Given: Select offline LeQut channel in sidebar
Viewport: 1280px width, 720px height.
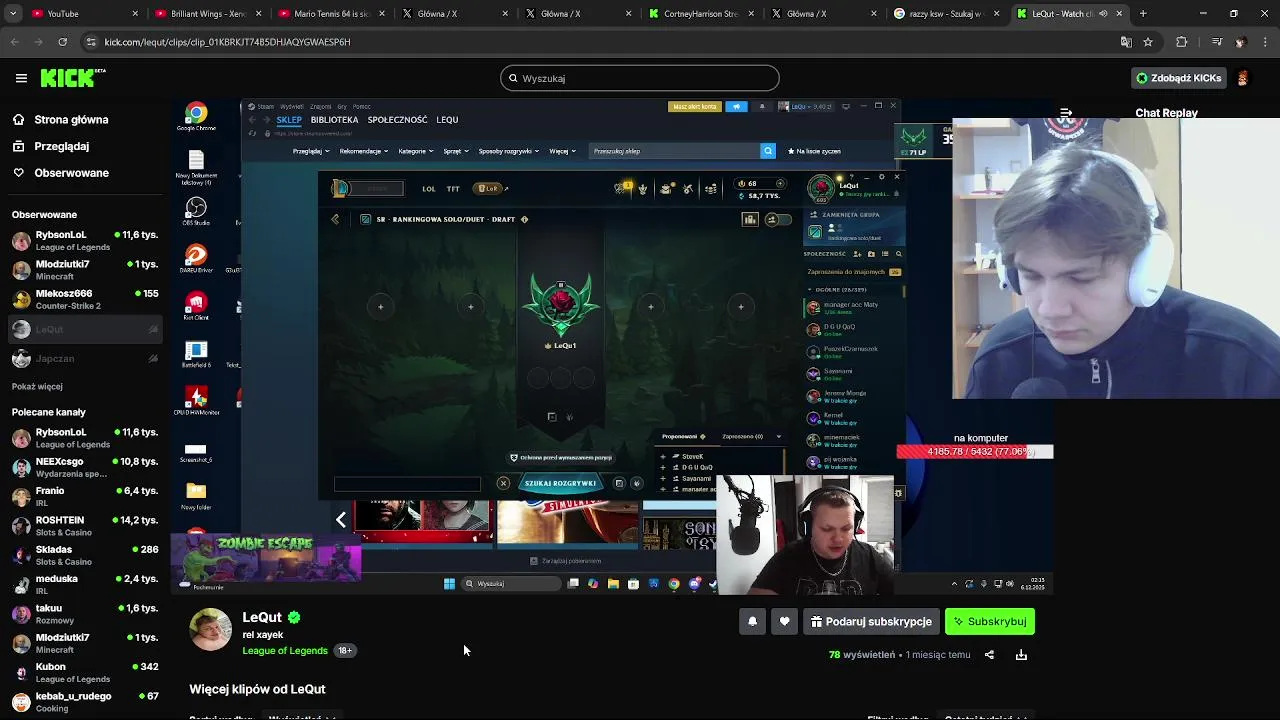Looking at the screenshot, I should click(85, 329).
